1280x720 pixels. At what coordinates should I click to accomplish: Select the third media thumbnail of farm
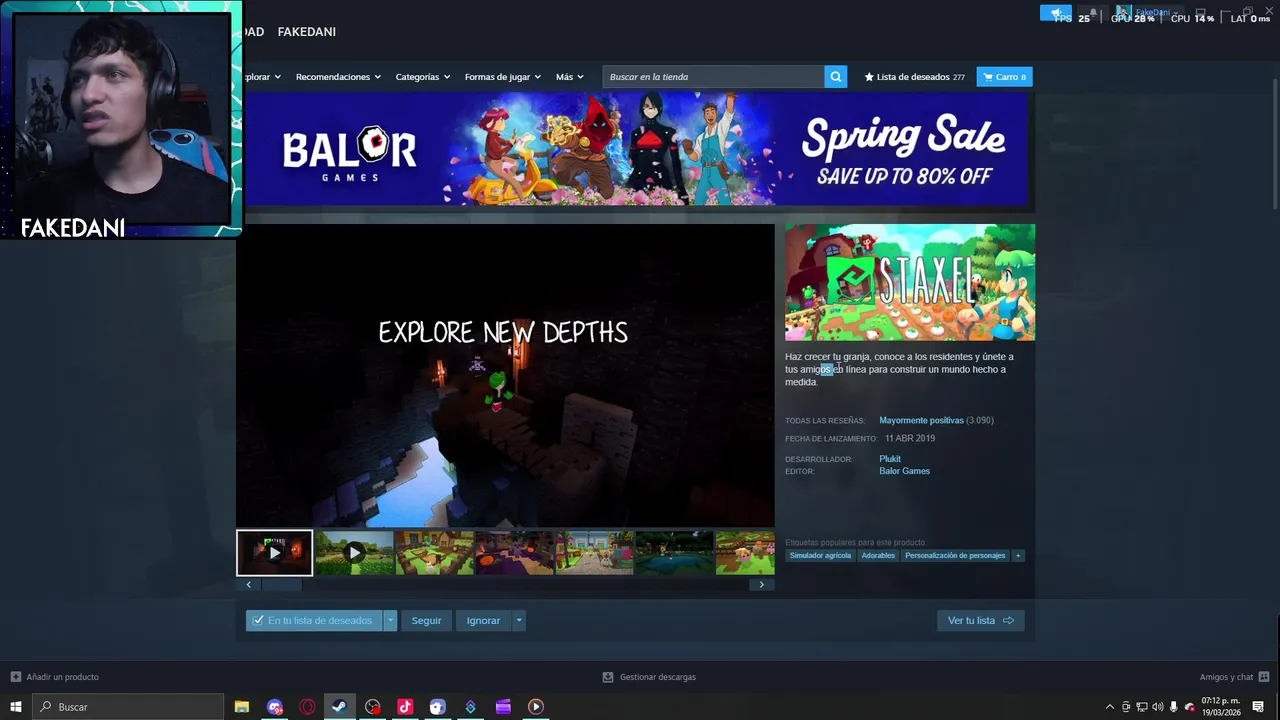[x=434, y=553]
